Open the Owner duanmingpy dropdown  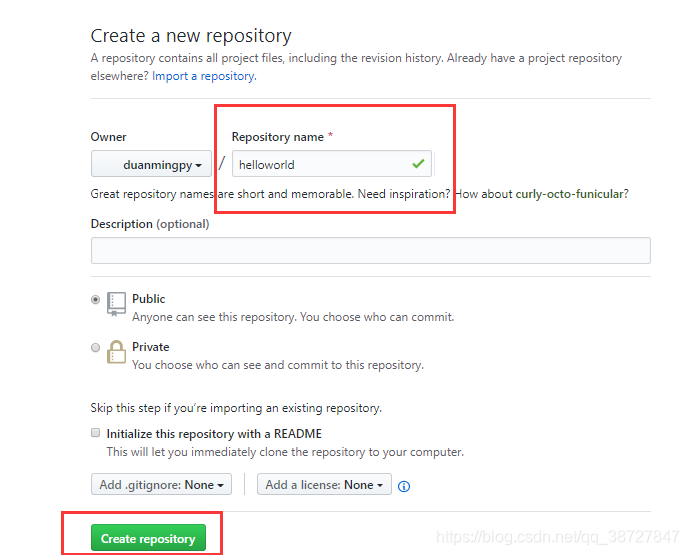[x=151, y=164]
